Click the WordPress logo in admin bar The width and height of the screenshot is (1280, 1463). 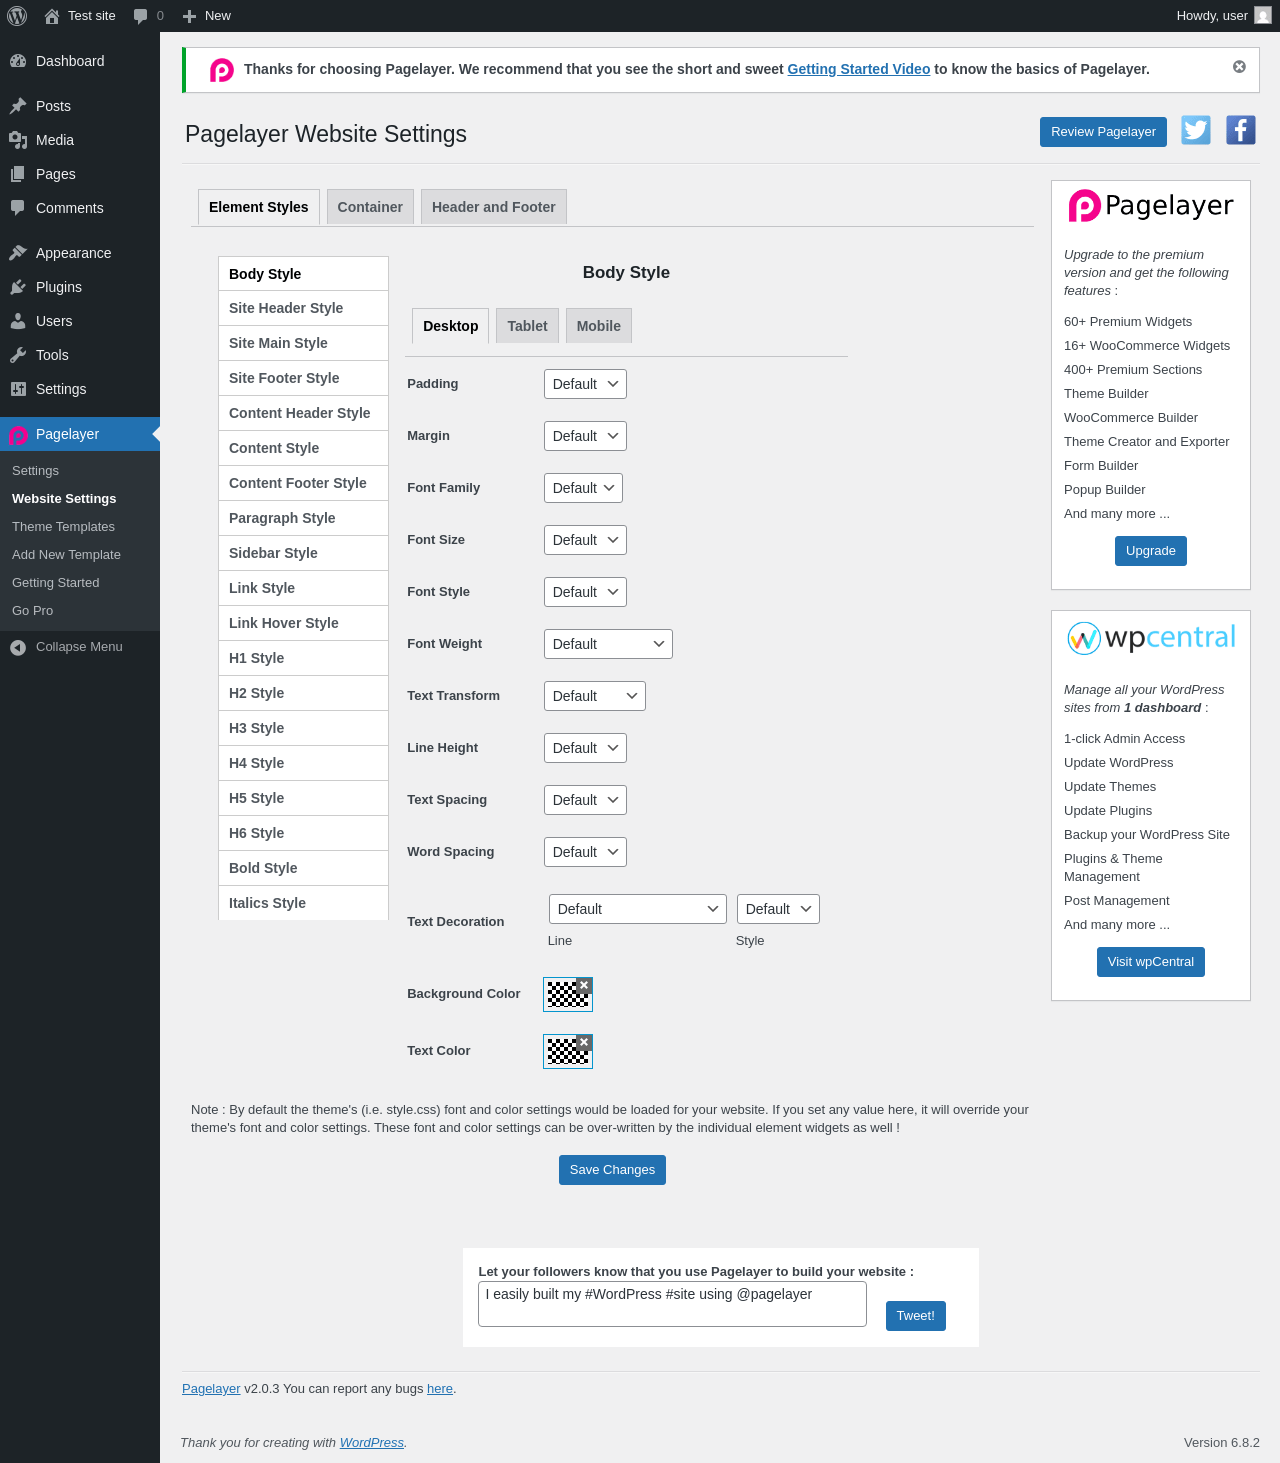click(x=17, y=16)
